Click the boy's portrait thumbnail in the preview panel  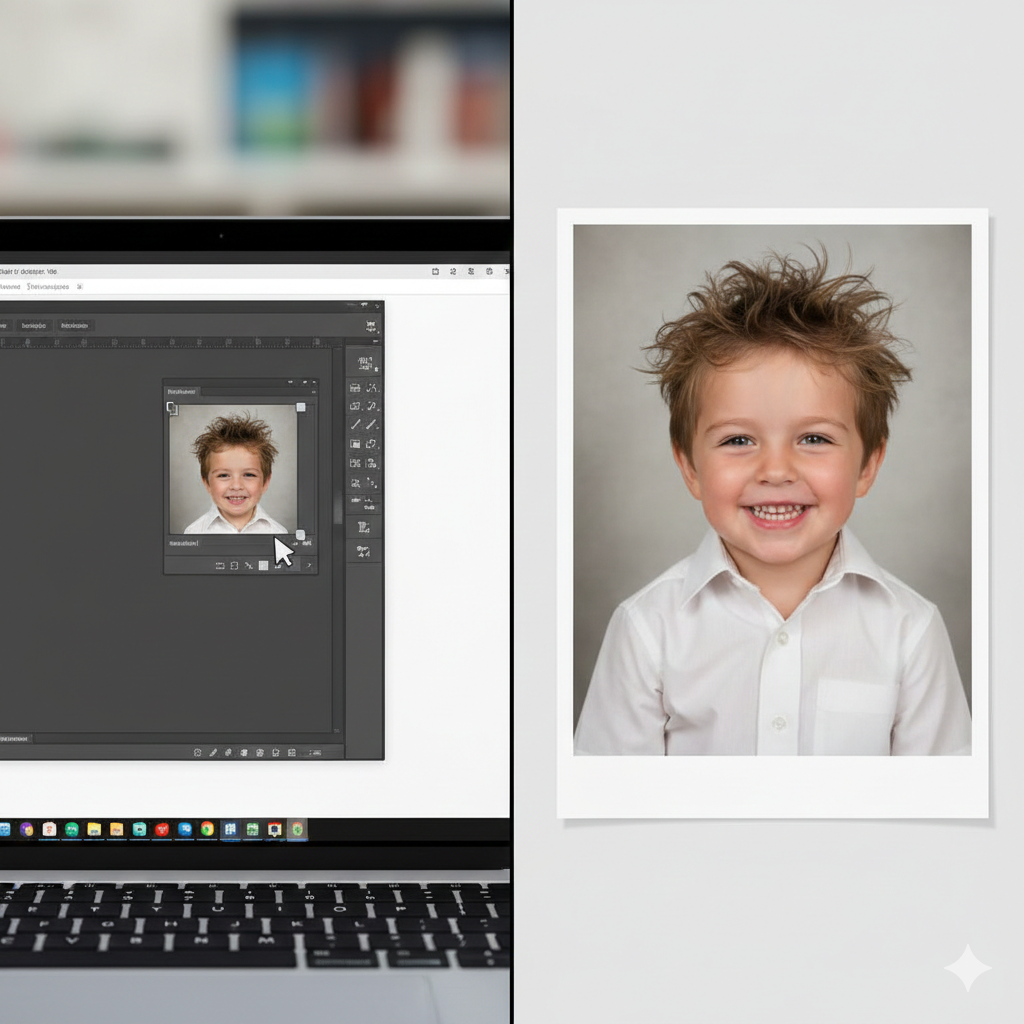[234, 468]
